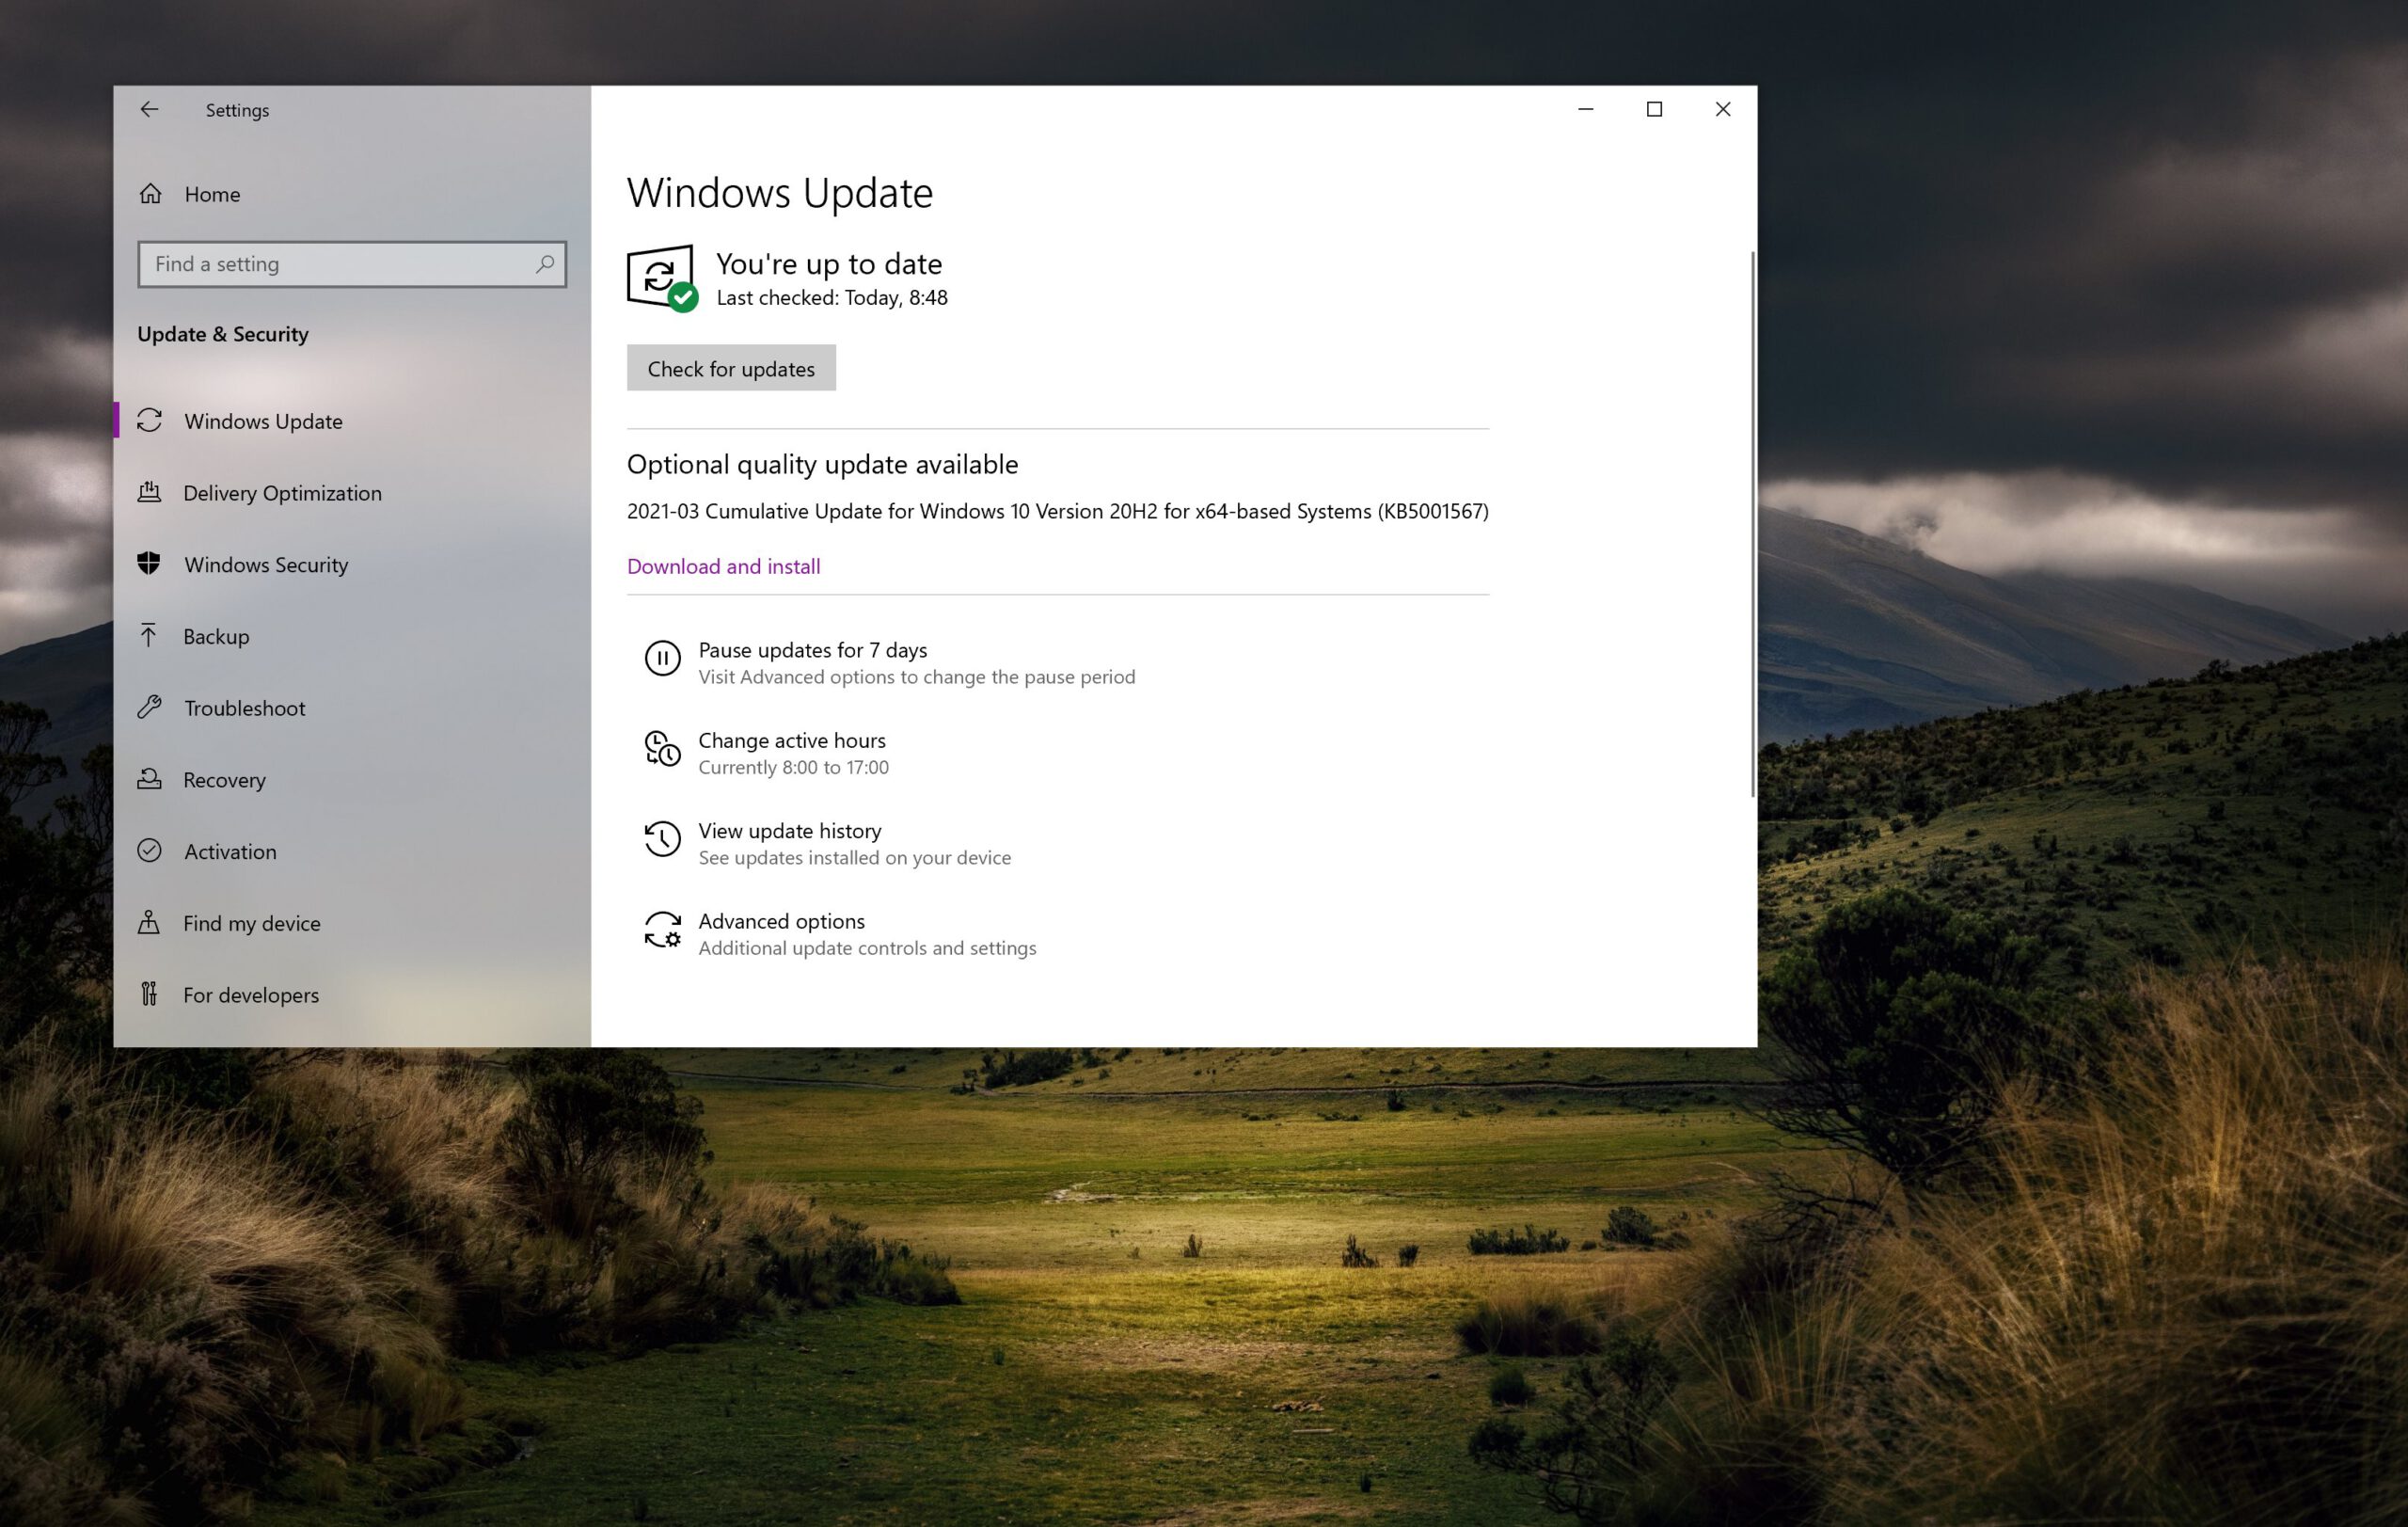This screenshot has height=1527, width=2408.
Task: Click the Windows Security shield icon
Action: 149,563
